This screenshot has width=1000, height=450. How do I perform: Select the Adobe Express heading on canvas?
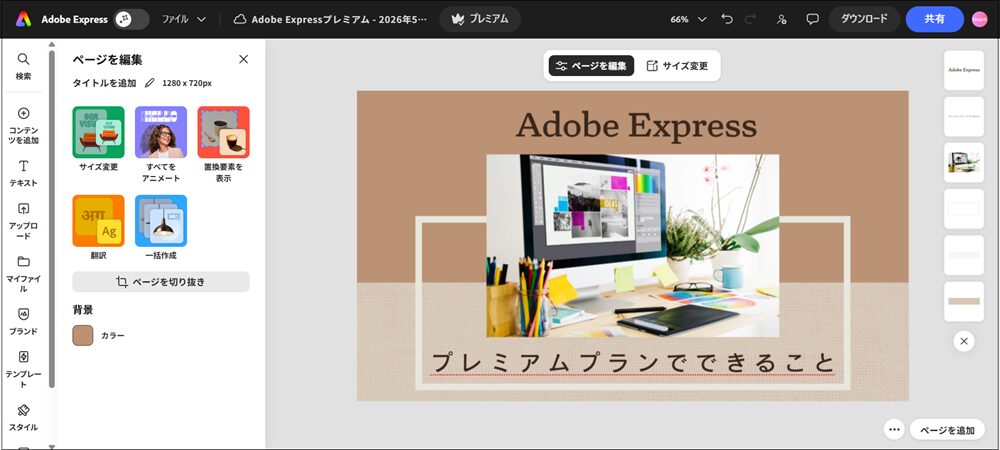coord(636,125)
